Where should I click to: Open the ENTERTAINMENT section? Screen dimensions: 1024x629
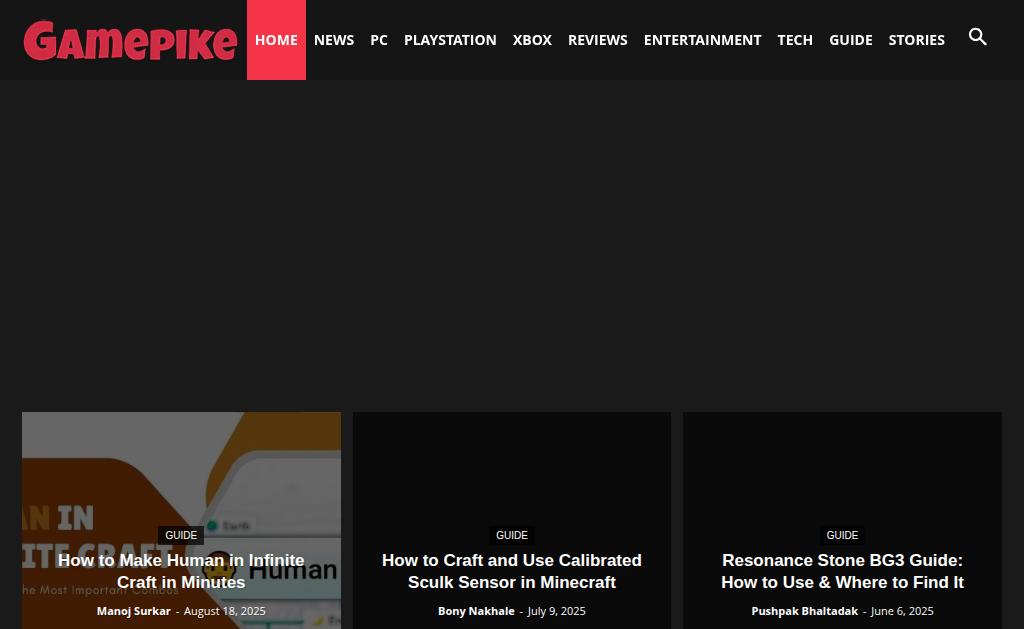click(x=702, y=40)
